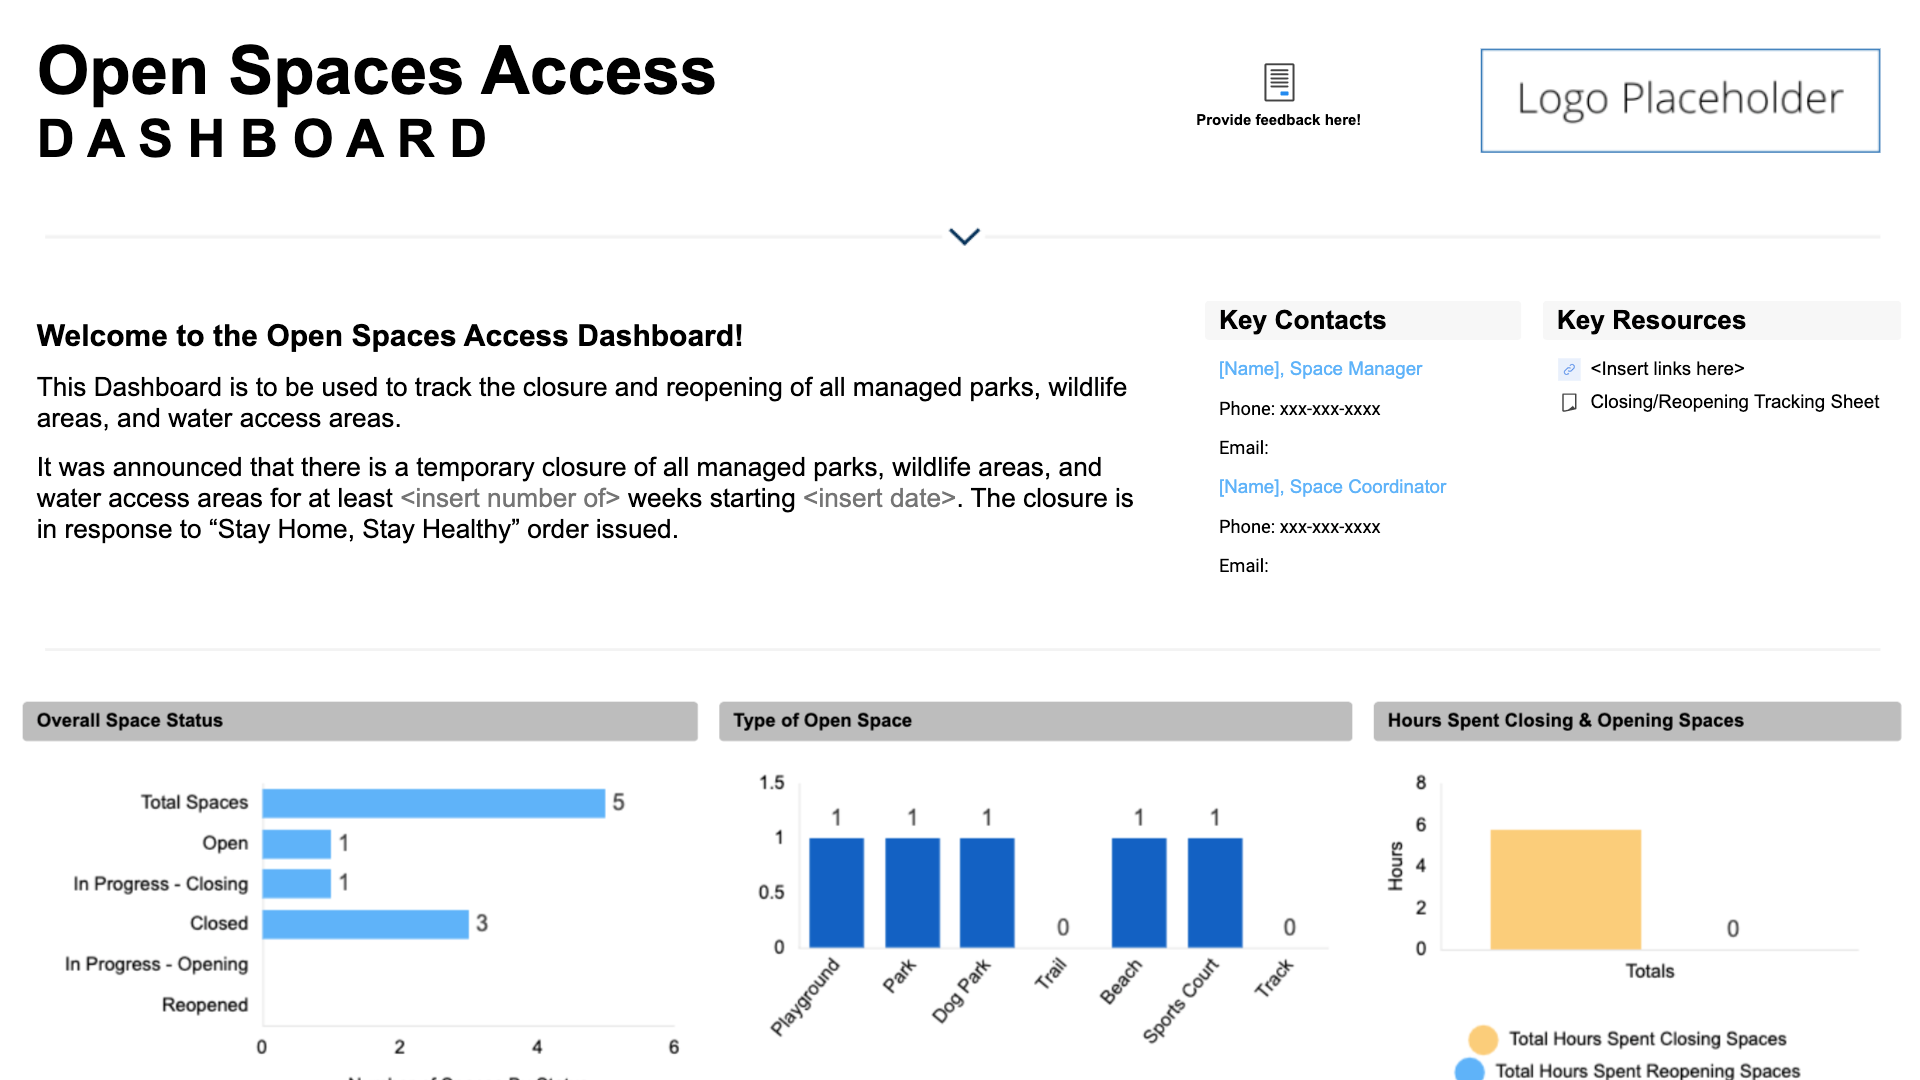Click the '<insert date>' placeholder text

pyautogui.click(x=879, y=498)
